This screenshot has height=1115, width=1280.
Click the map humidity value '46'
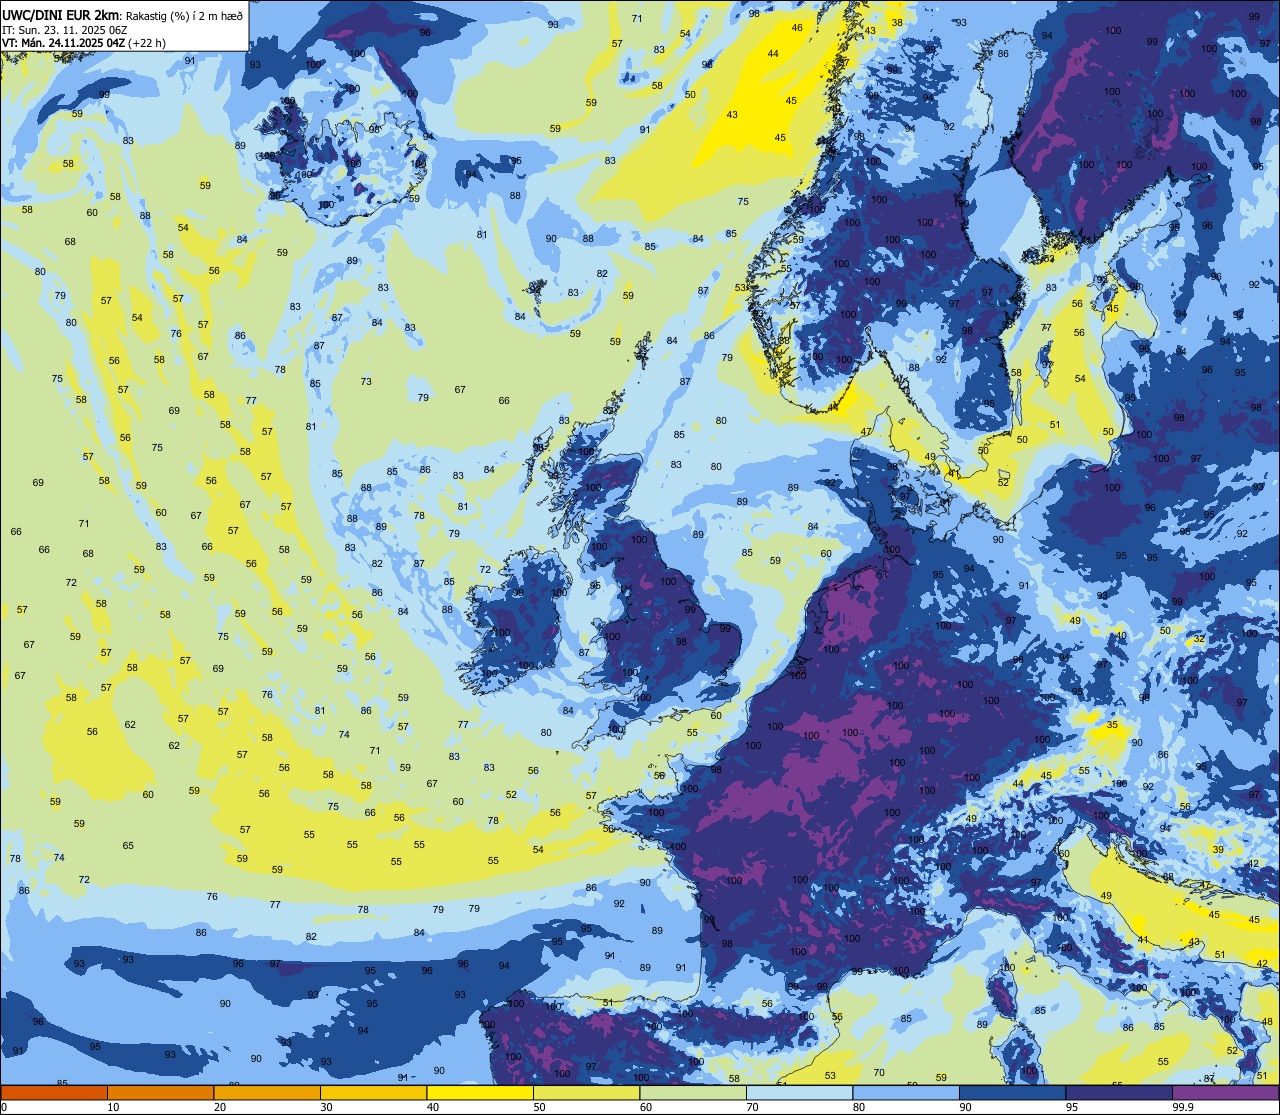pos(797,27)
